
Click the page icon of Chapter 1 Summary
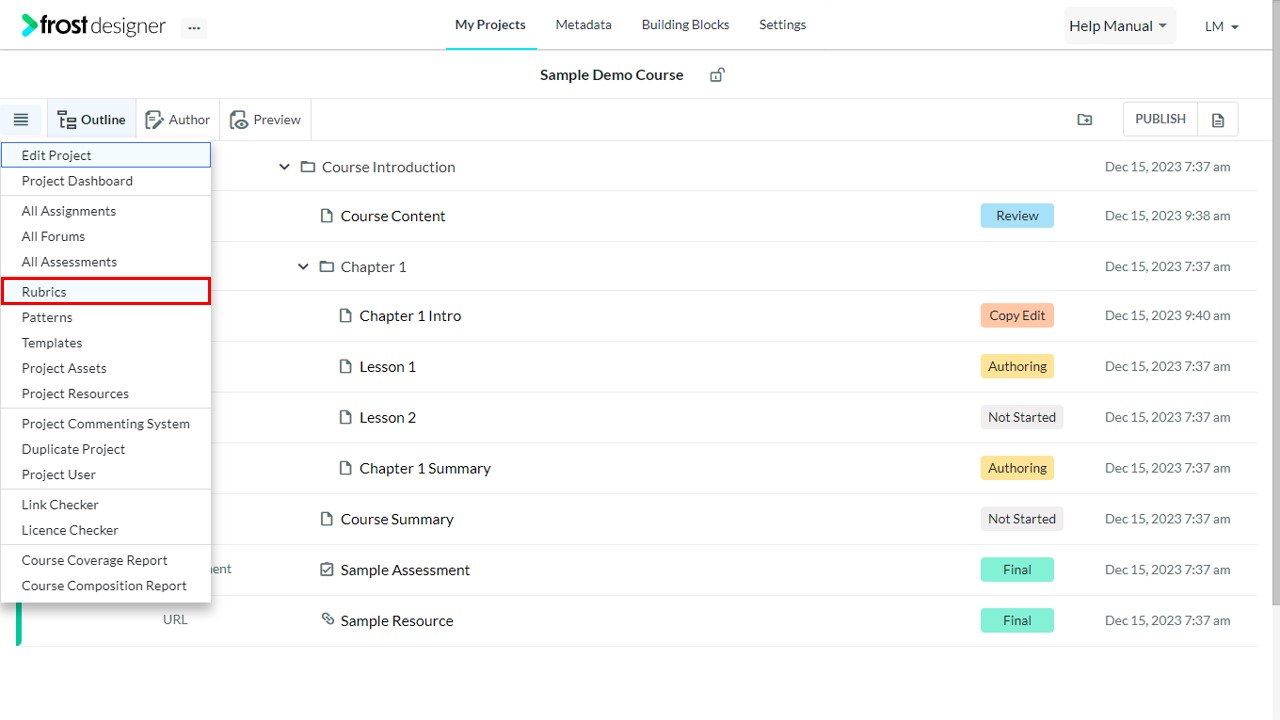(x=345, y=468)
